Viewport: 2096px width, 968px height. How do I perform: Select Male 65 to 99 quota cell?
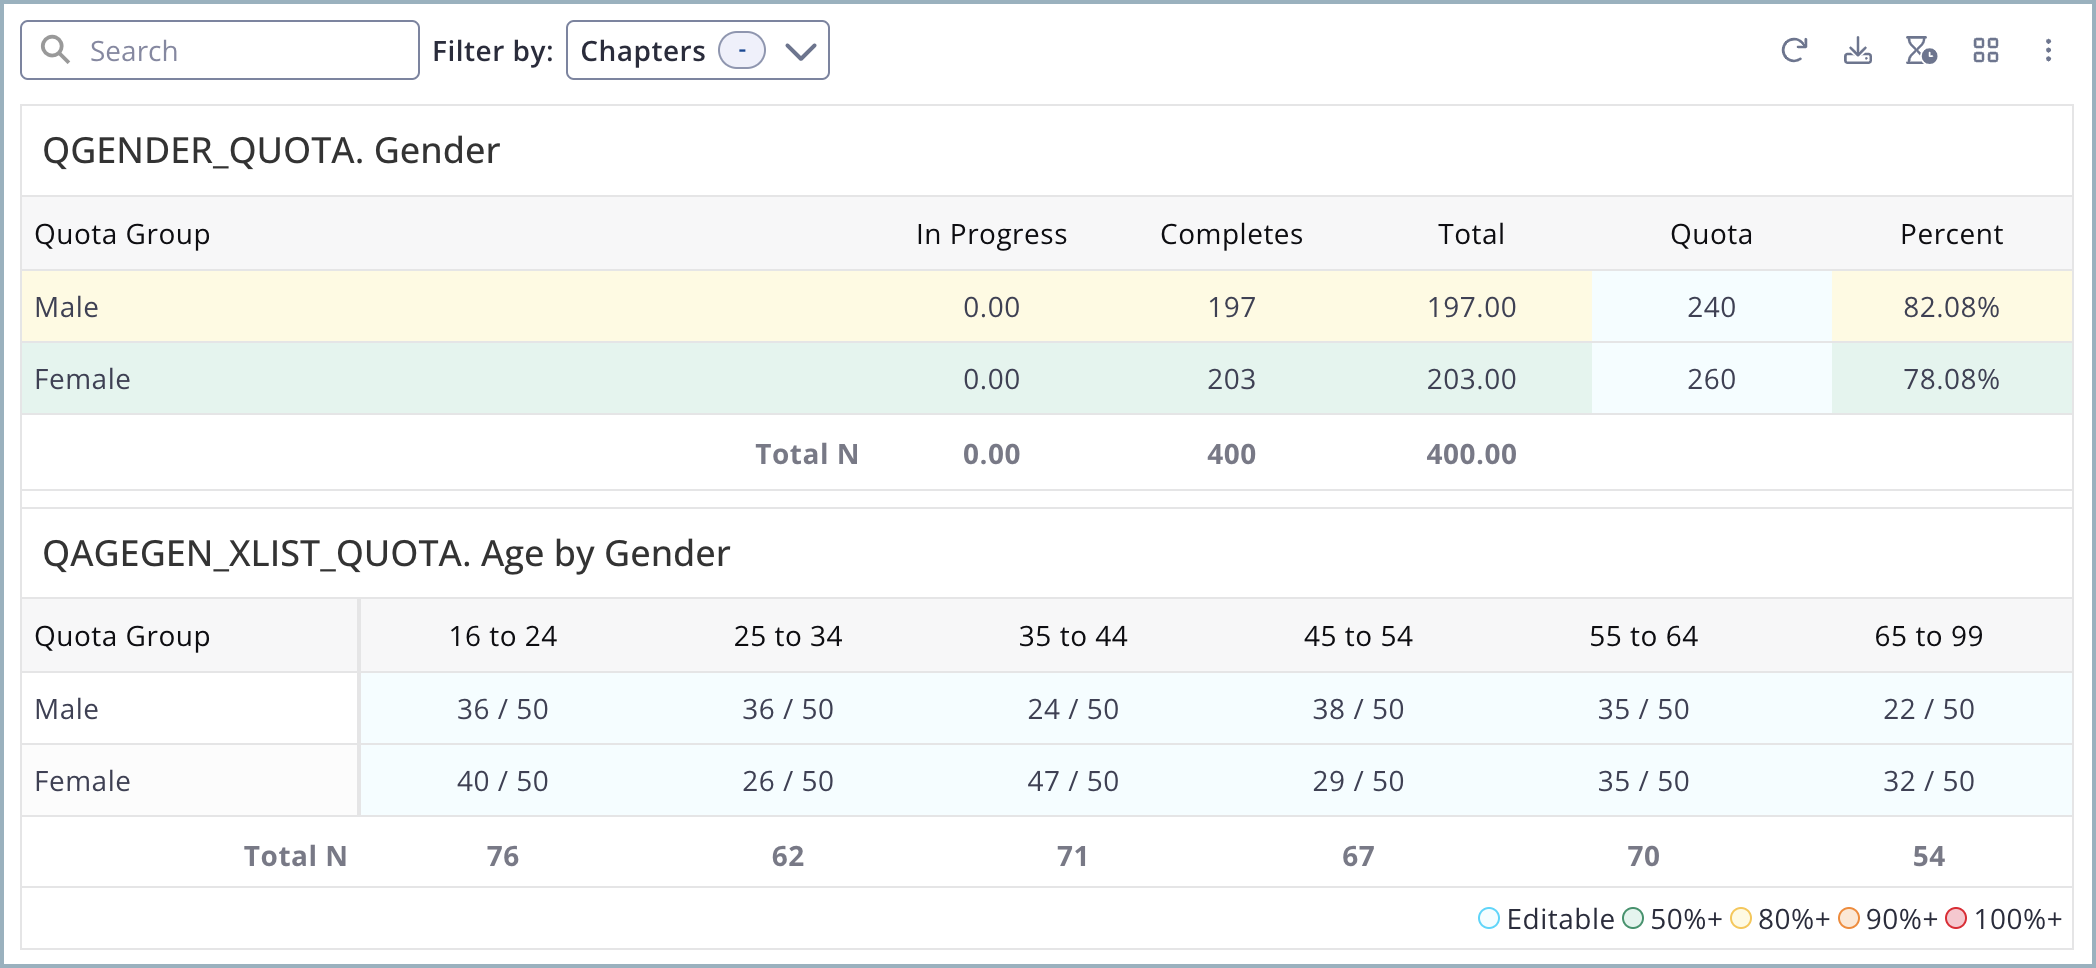pyautogui.click(x=1928, y=709)
